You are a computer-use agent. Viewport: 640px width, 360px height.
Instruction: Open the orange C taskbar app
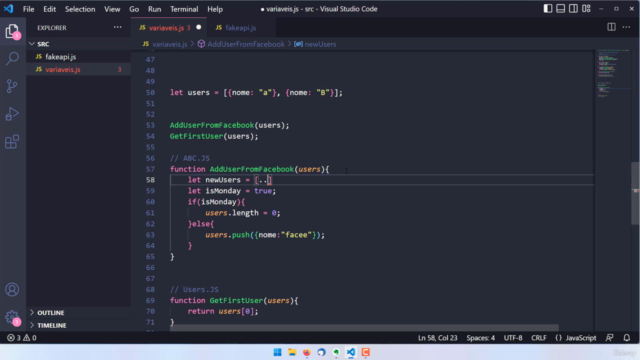365,352
